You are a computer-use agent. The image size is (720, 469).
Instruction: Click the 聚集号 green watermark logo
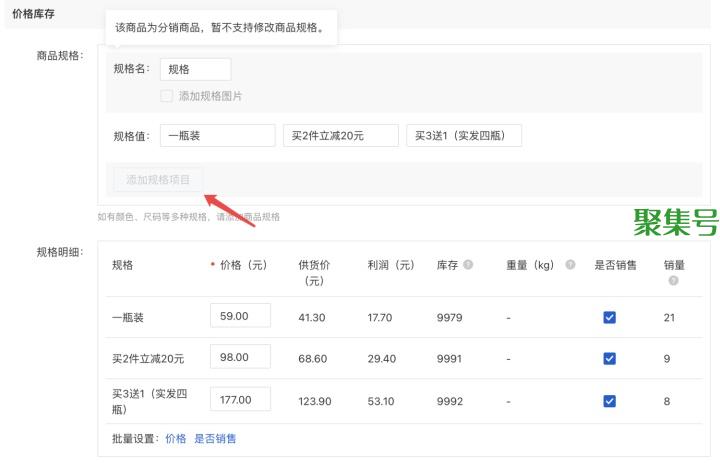(x=675, y=223)
